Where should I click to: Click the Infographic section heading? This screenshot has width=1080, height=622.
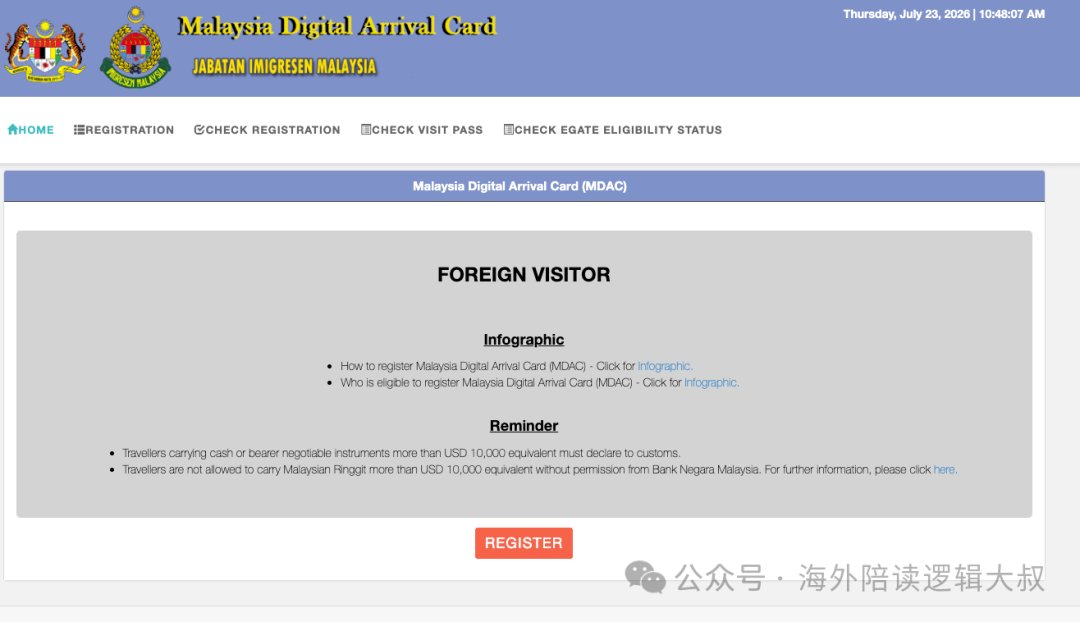click(523, 340)
